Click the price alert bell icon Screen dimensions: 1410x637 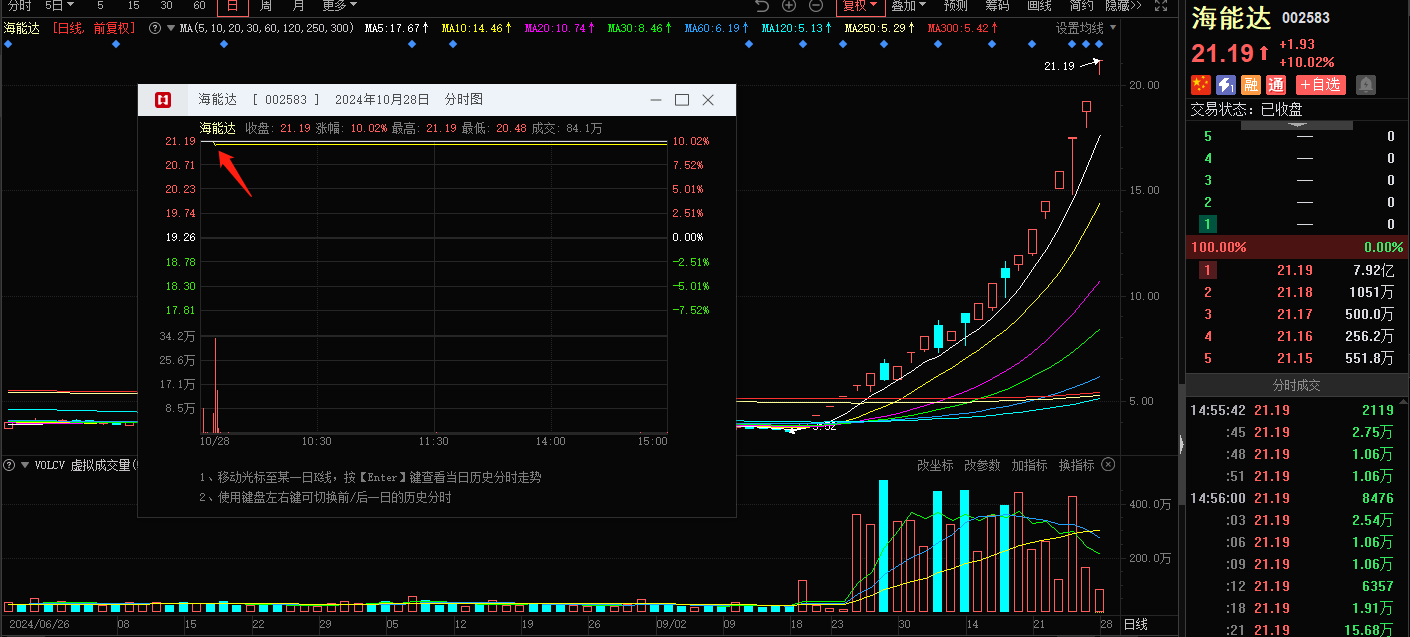[1366, 85]
